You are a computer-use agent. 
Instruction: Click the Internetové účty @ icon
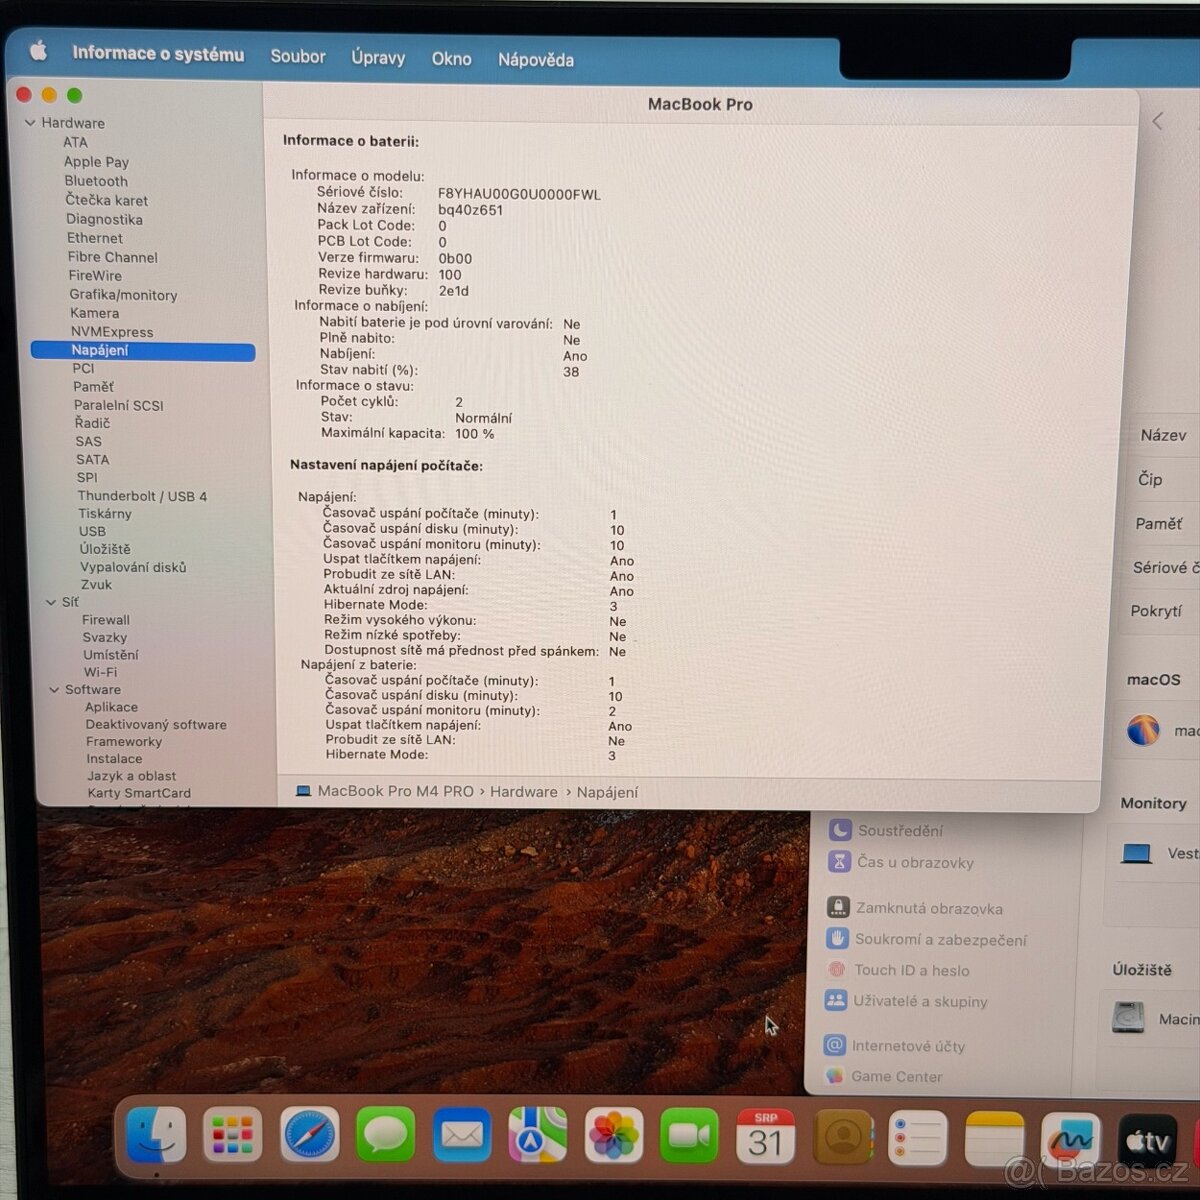tap(834, 1045)
